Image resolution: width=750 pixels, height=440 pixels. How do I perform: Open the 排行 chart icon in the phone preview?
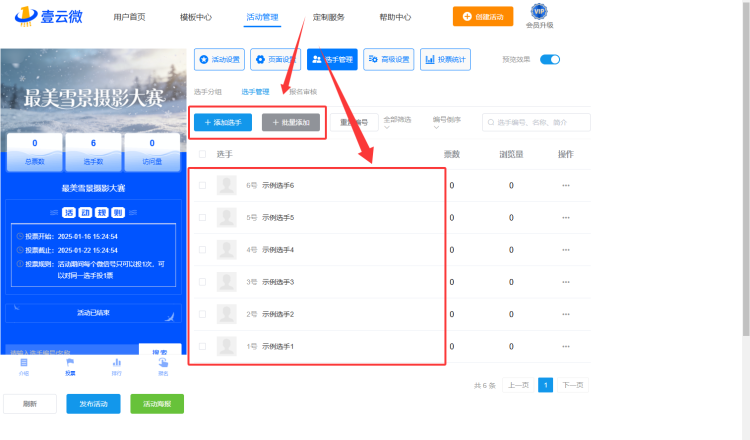117,363
